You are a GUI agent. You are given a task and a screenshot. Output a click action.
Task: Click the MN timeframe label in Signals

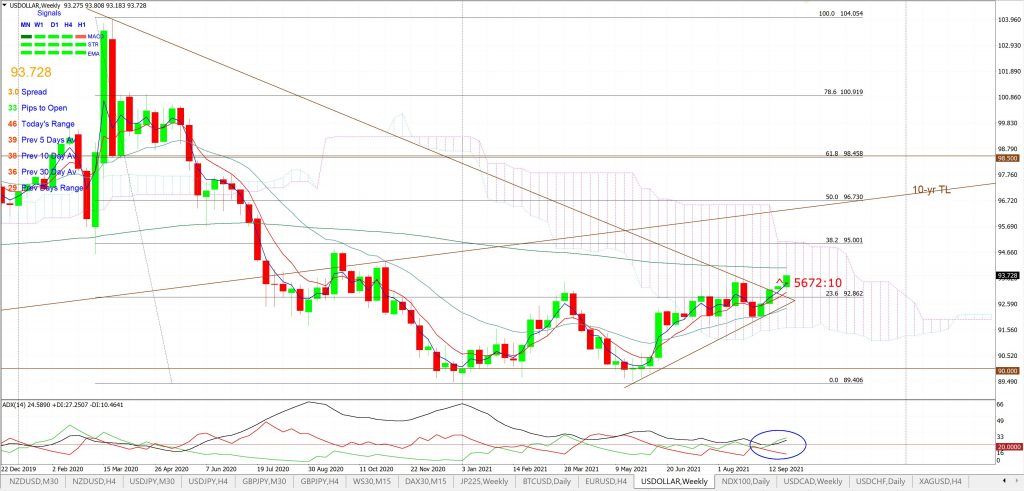[x=25, y=24]
